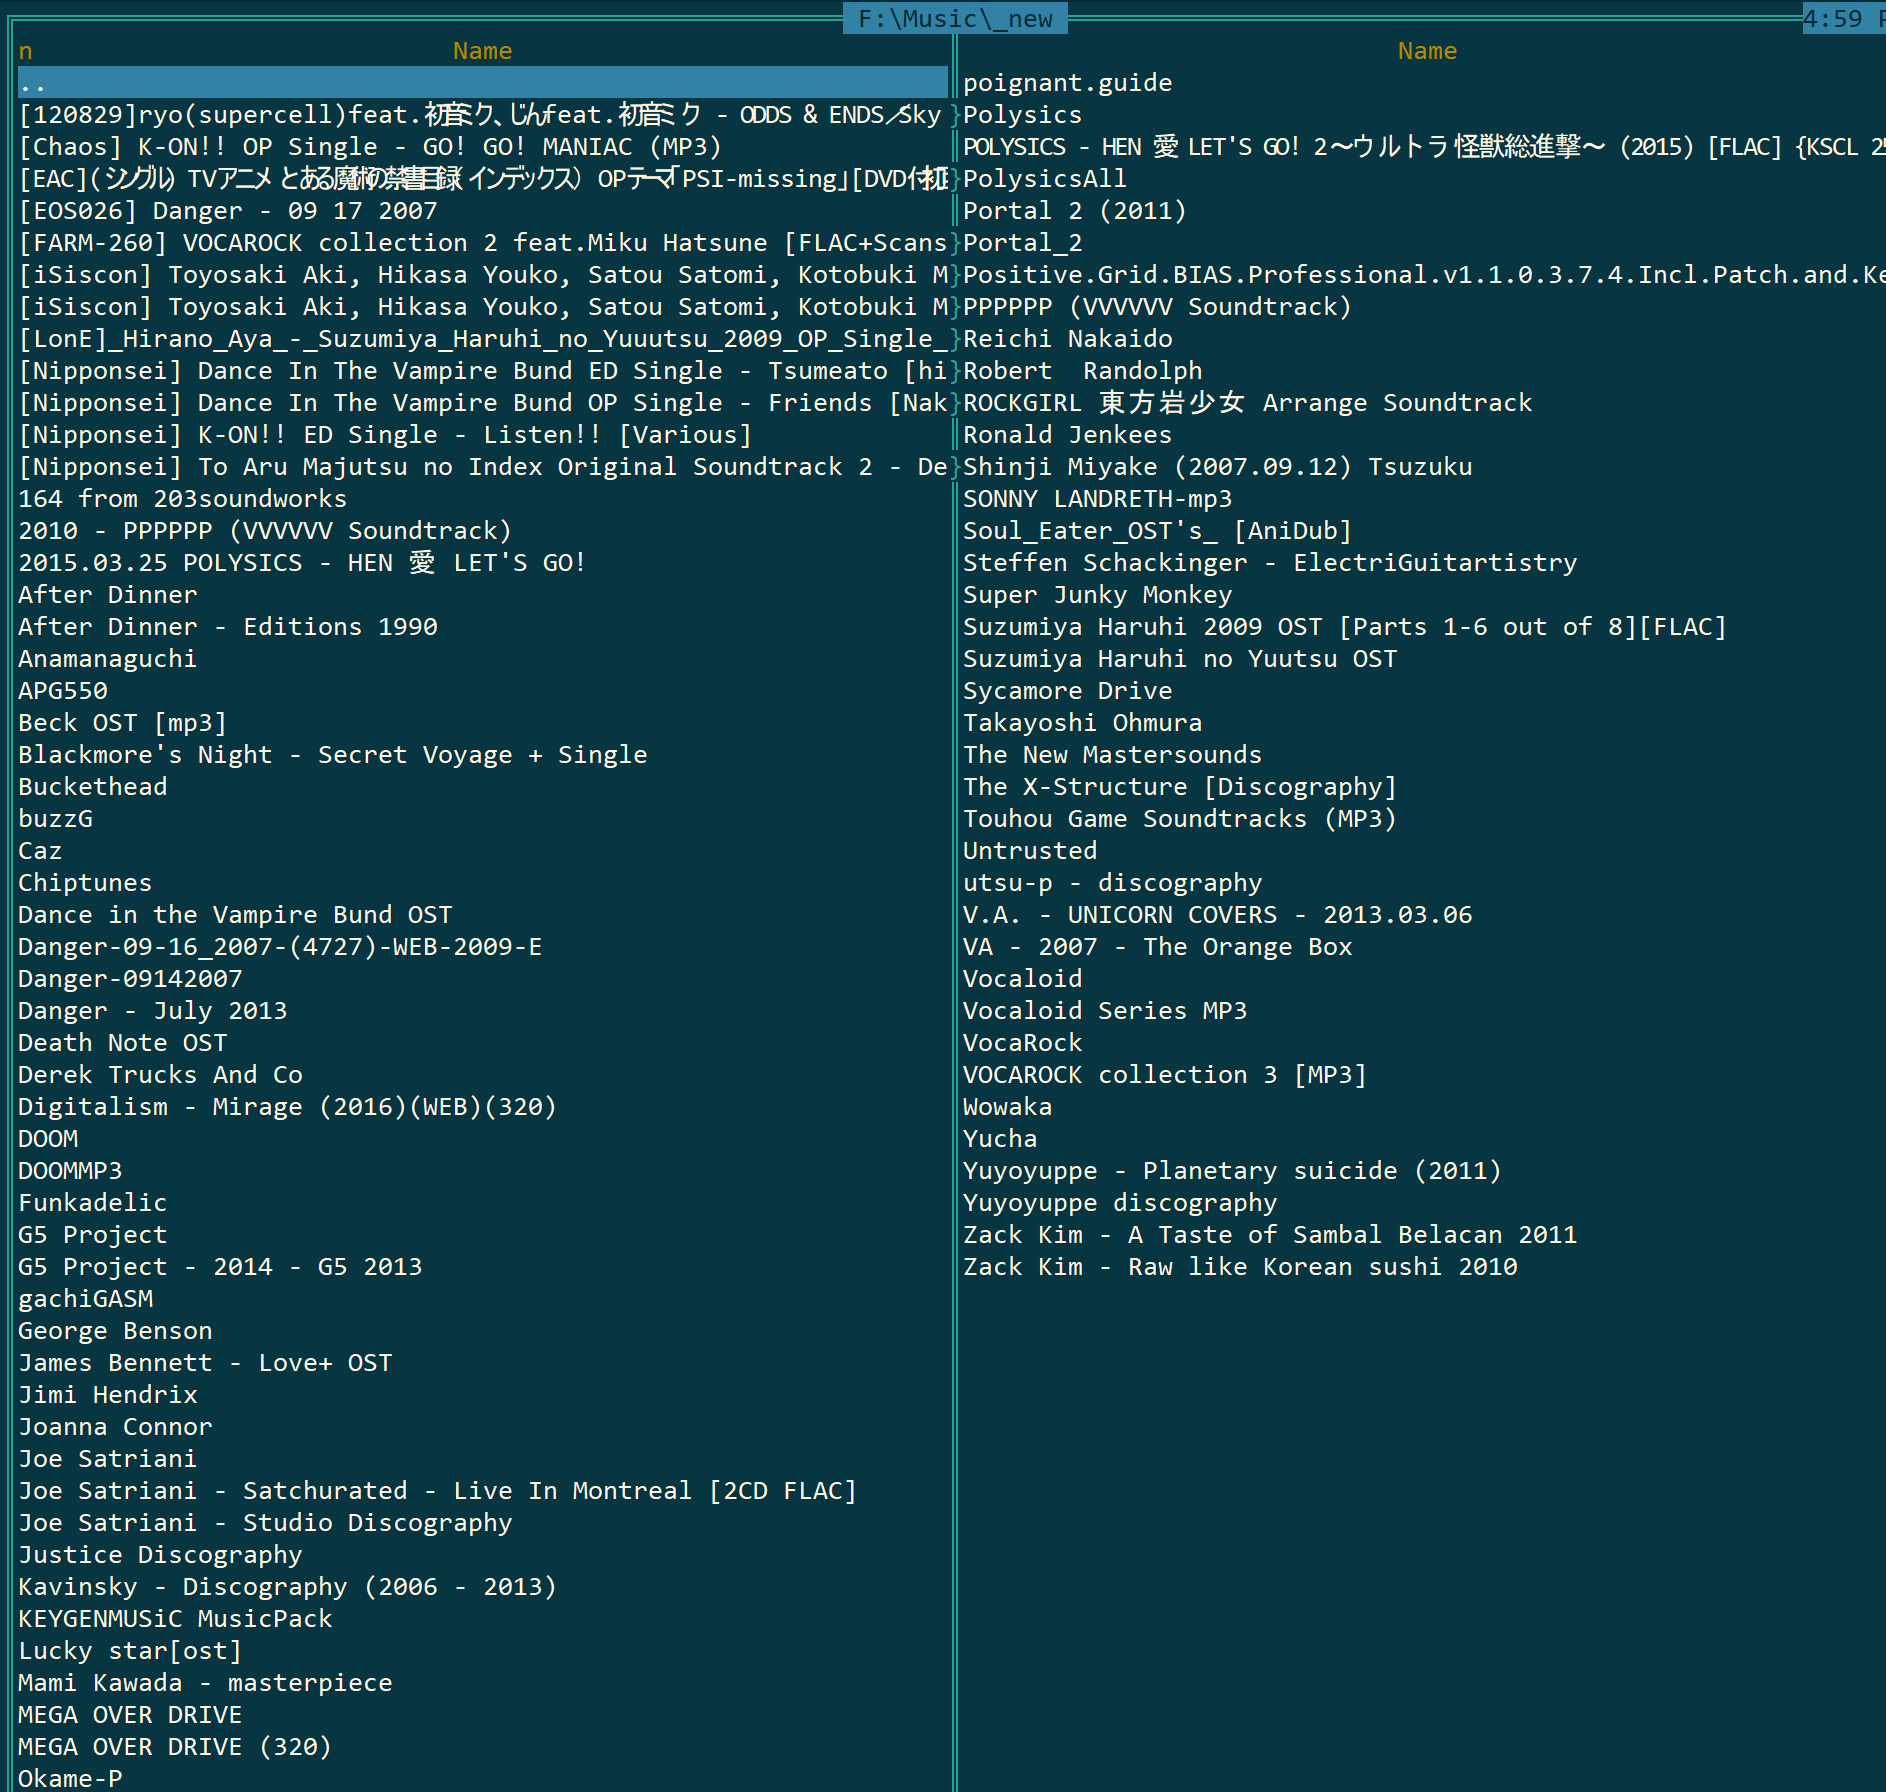Select 'Dance In The Vampire Bund OP Single' entry
1886x1792 pixels.
(482, 403)
